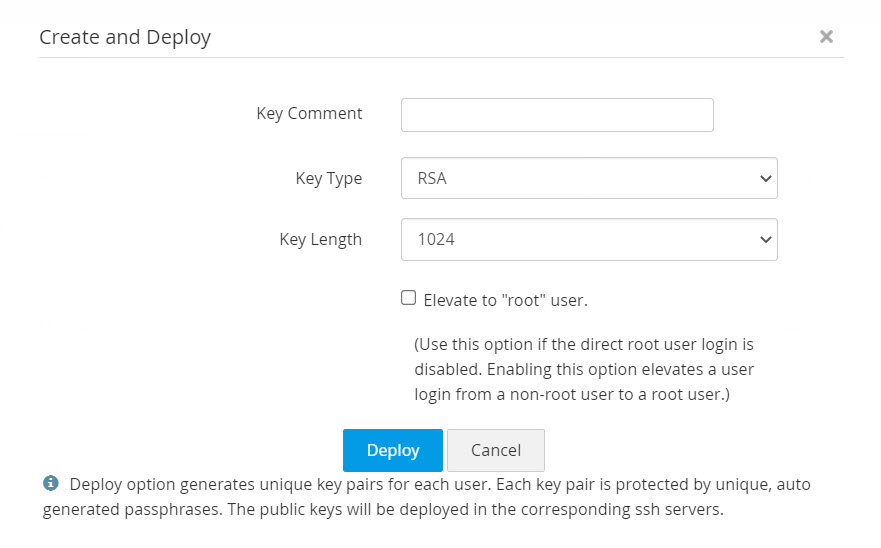The height and width of the screenshot is (548, 881).
Task: Click the blue info icon
Action: (51, 484)
